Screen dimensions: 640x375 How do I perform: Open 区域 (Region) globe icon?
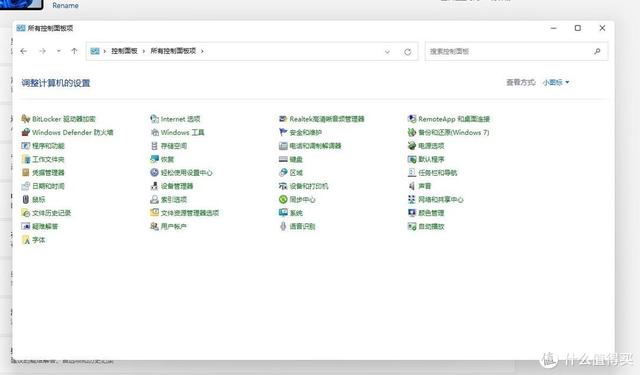(283, 173)
